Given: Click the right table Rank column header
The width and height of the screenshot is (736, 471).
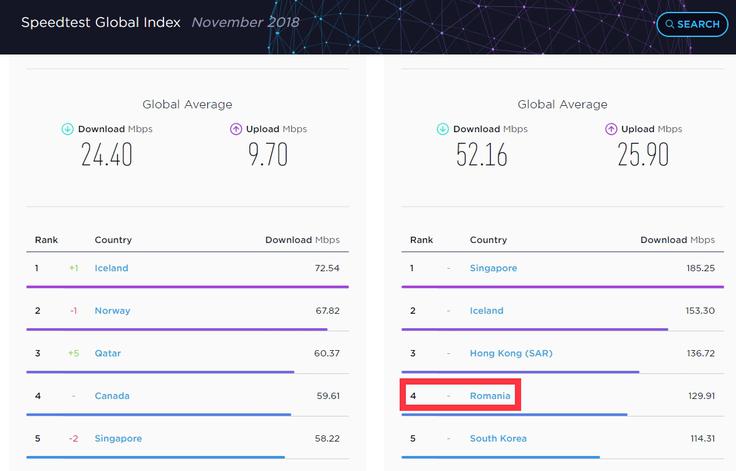Looking at the screenshot, I should [421, 240].
